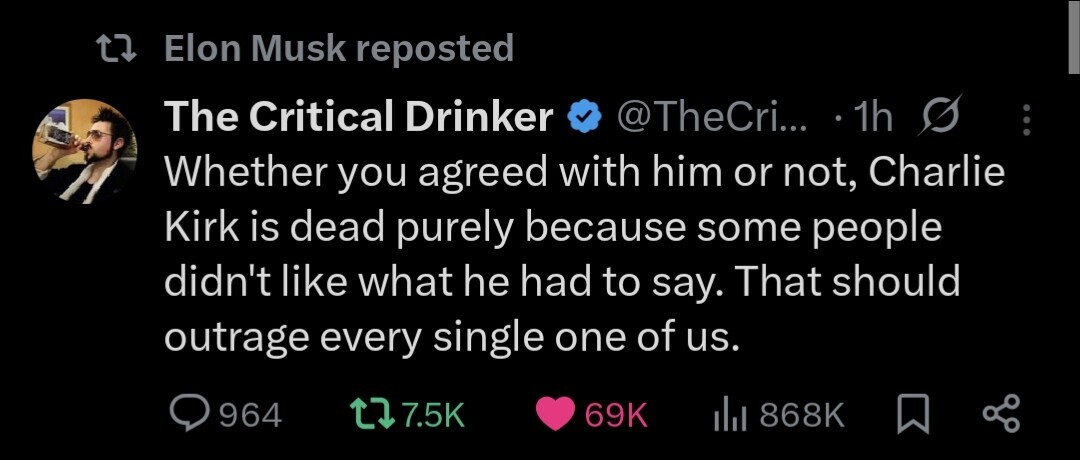Click the @TheCri... handle
The height and width of the screenshot is (460, 1080).
(711, 119)
